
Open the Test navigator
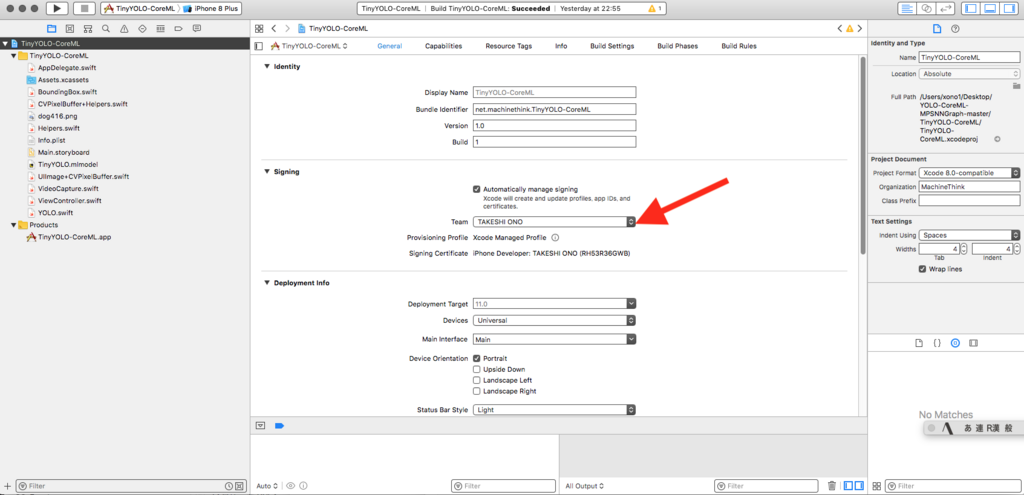(x=142, y=29)
